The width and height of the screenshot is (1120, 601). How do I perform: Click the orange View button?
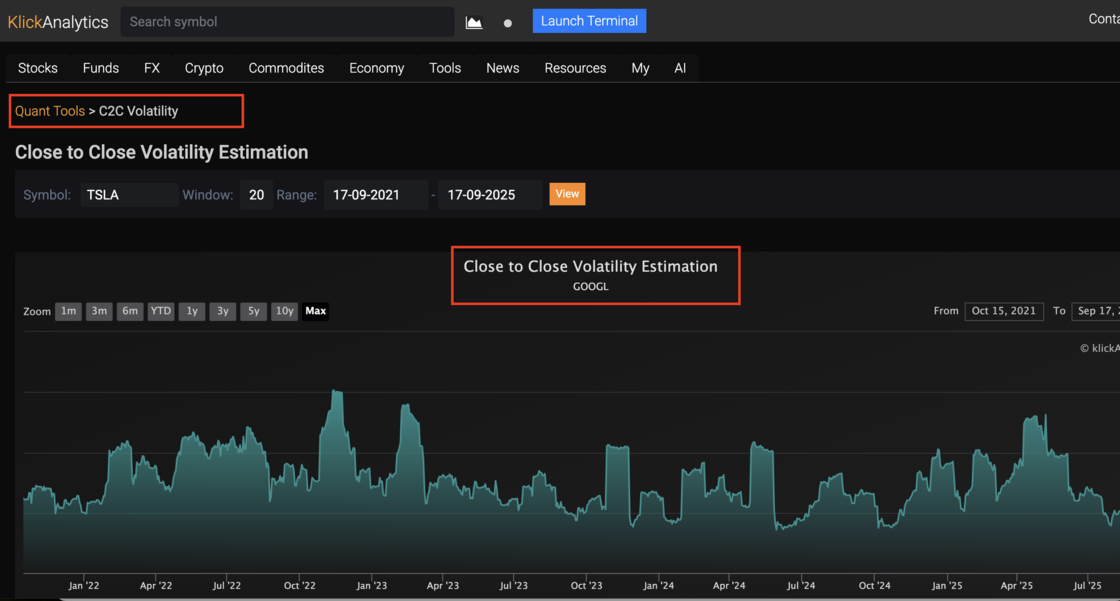coord(567,194)
